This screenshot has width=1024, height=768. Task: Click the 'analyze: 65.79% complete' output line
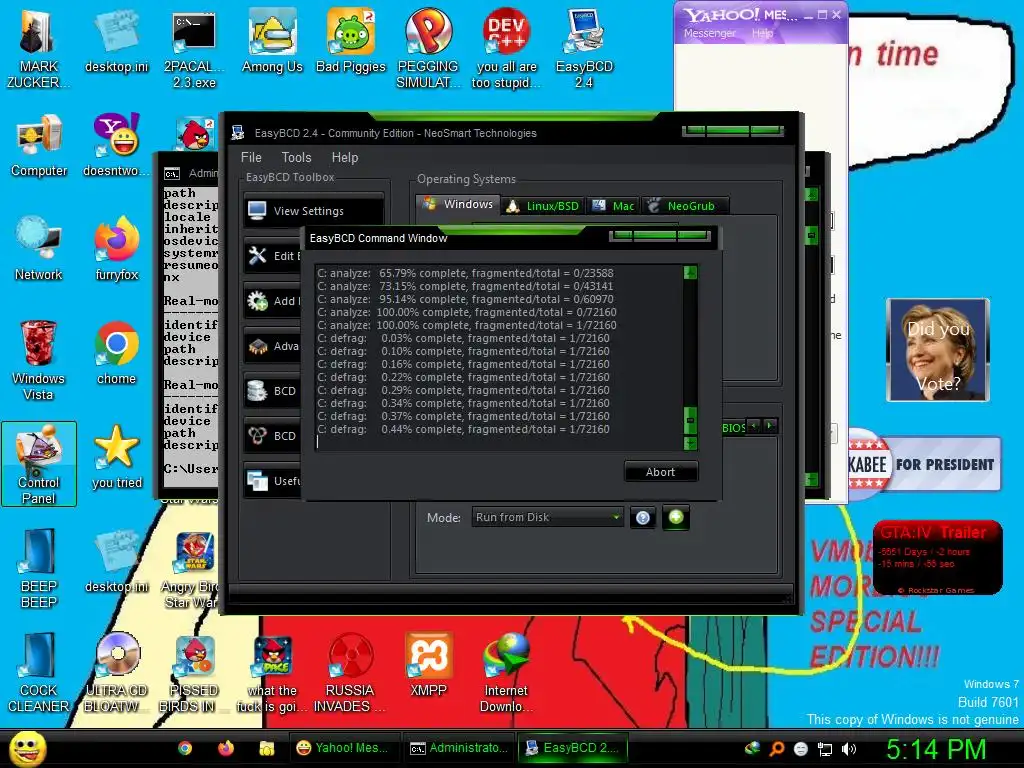[465, 273]
